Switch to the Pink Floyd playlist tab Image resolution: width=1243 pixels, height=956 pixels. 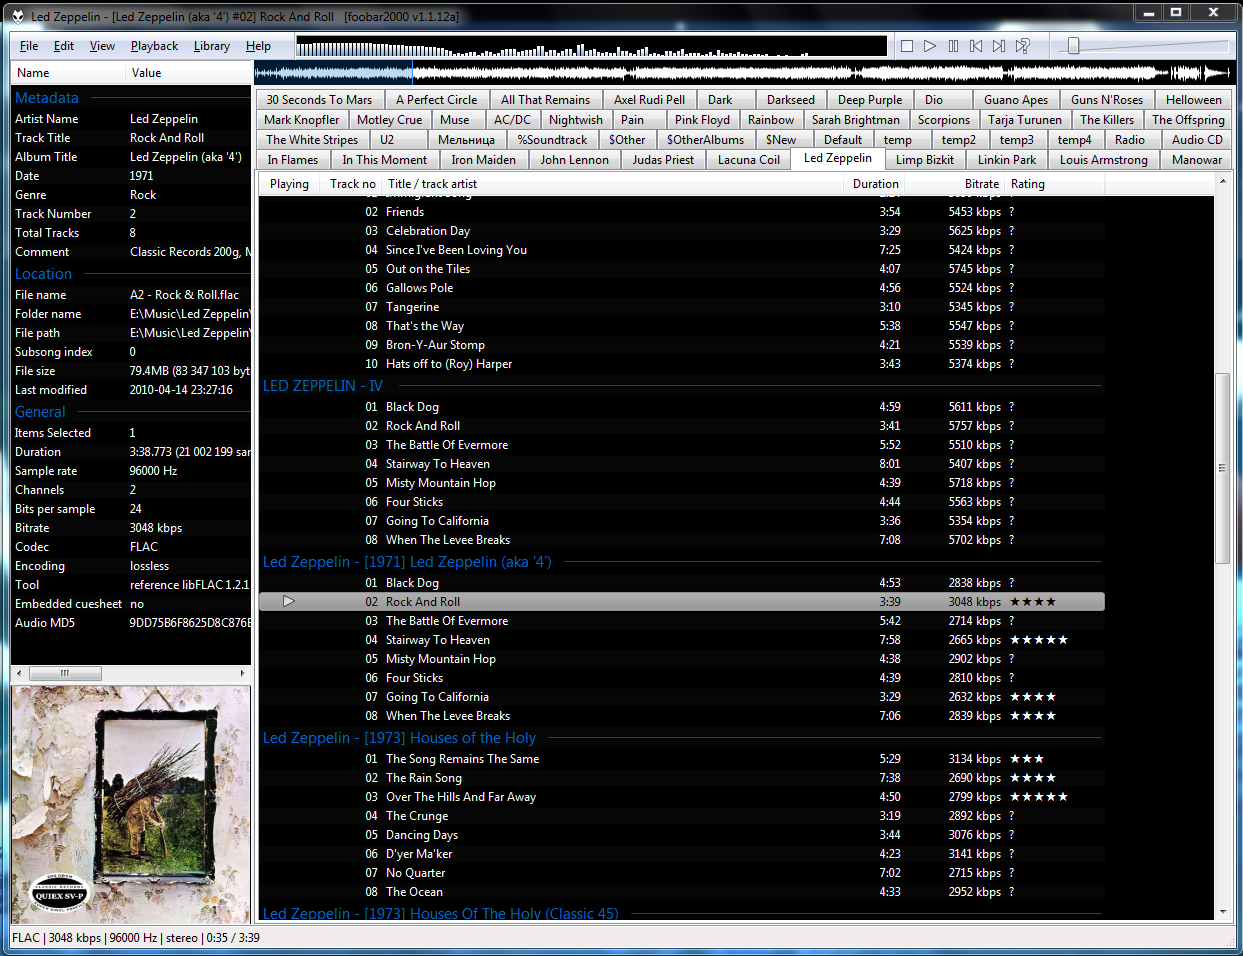702,120
